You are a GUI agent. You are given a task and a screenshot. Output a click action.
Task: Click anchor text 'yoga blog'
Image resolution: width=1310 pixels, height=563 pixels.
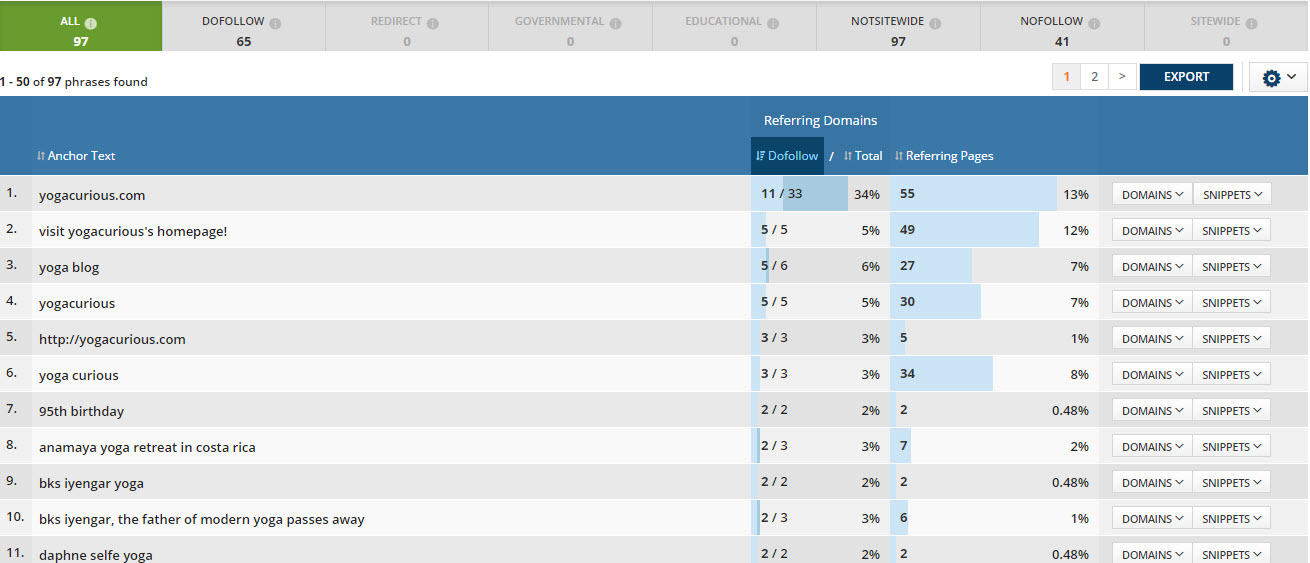coord(69,267)
